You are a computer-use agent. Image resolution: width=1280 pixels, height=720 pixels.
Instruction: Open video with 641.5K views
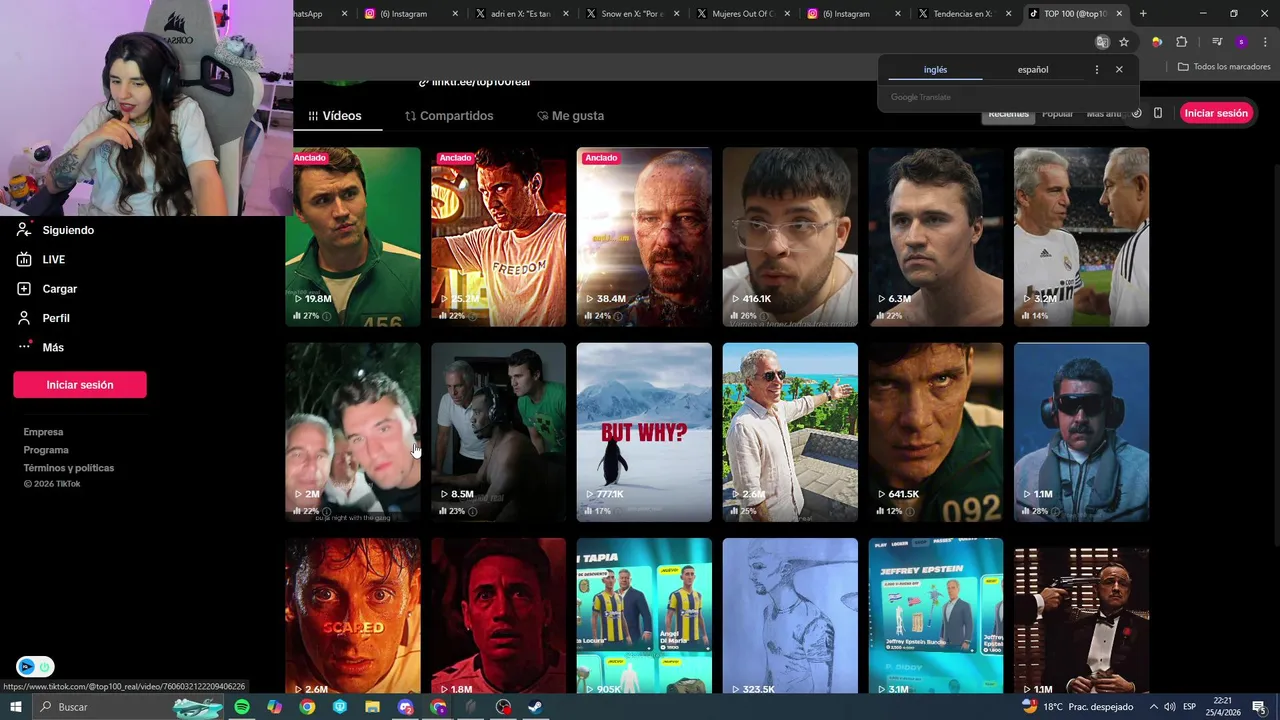coord(936,432)
